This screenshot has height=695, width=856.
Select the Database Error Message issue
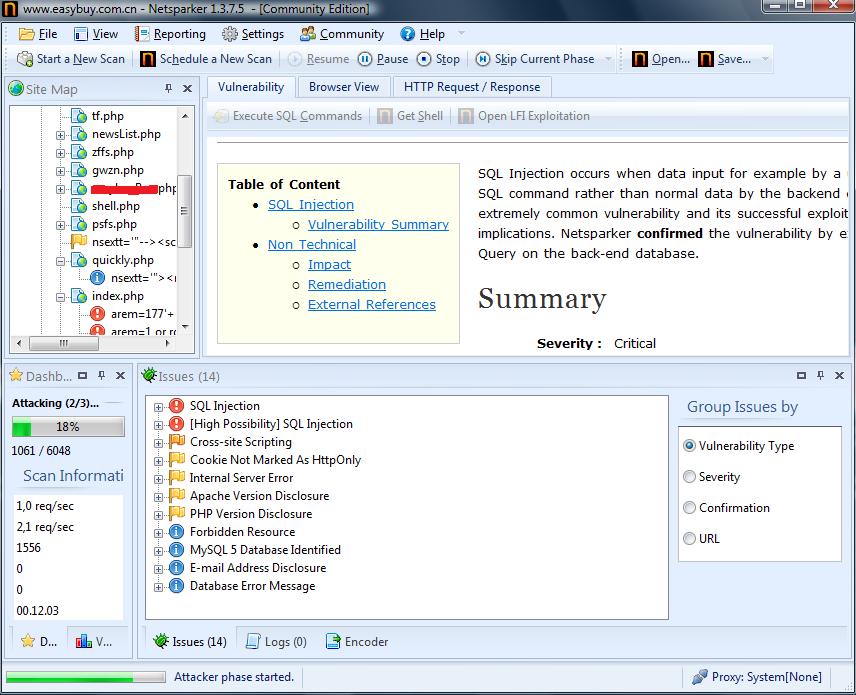[x=252, y=586]
